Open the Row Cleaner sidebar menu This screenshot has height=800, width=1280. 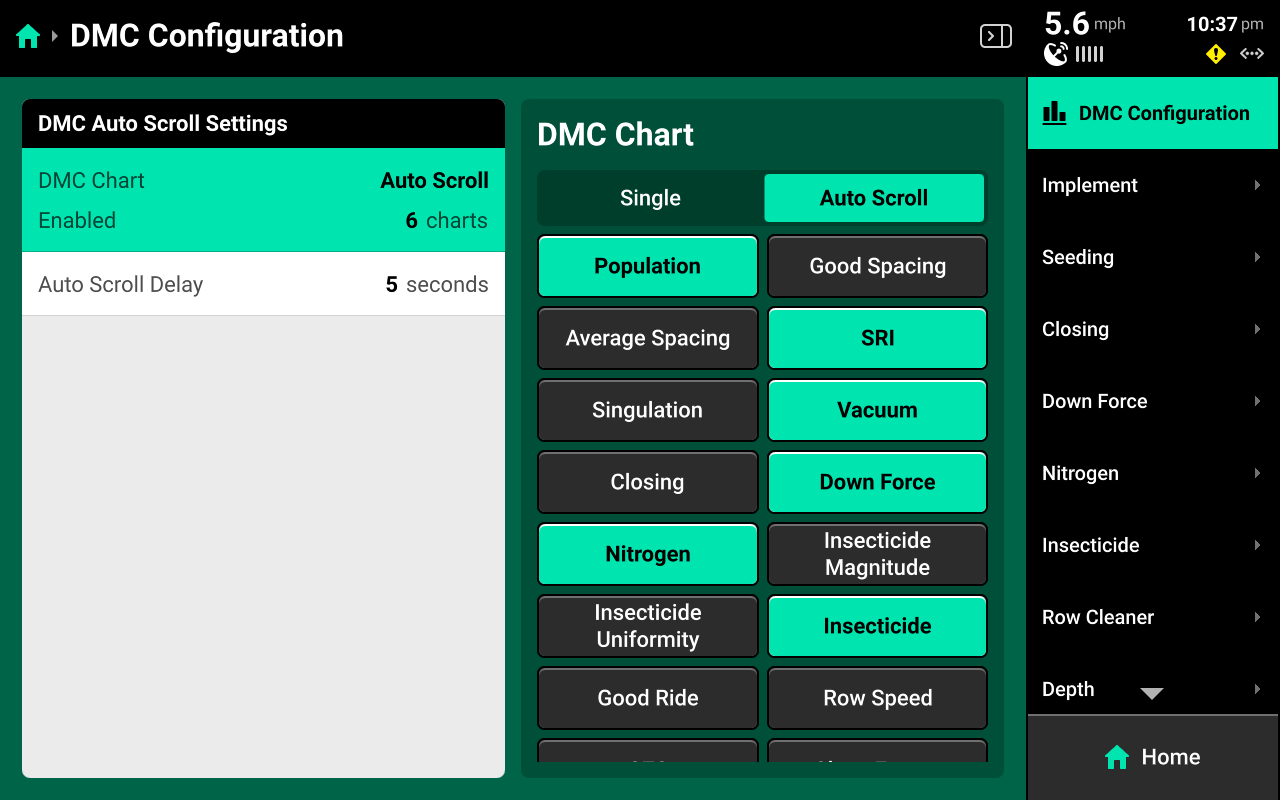[x=1153, y=617]
